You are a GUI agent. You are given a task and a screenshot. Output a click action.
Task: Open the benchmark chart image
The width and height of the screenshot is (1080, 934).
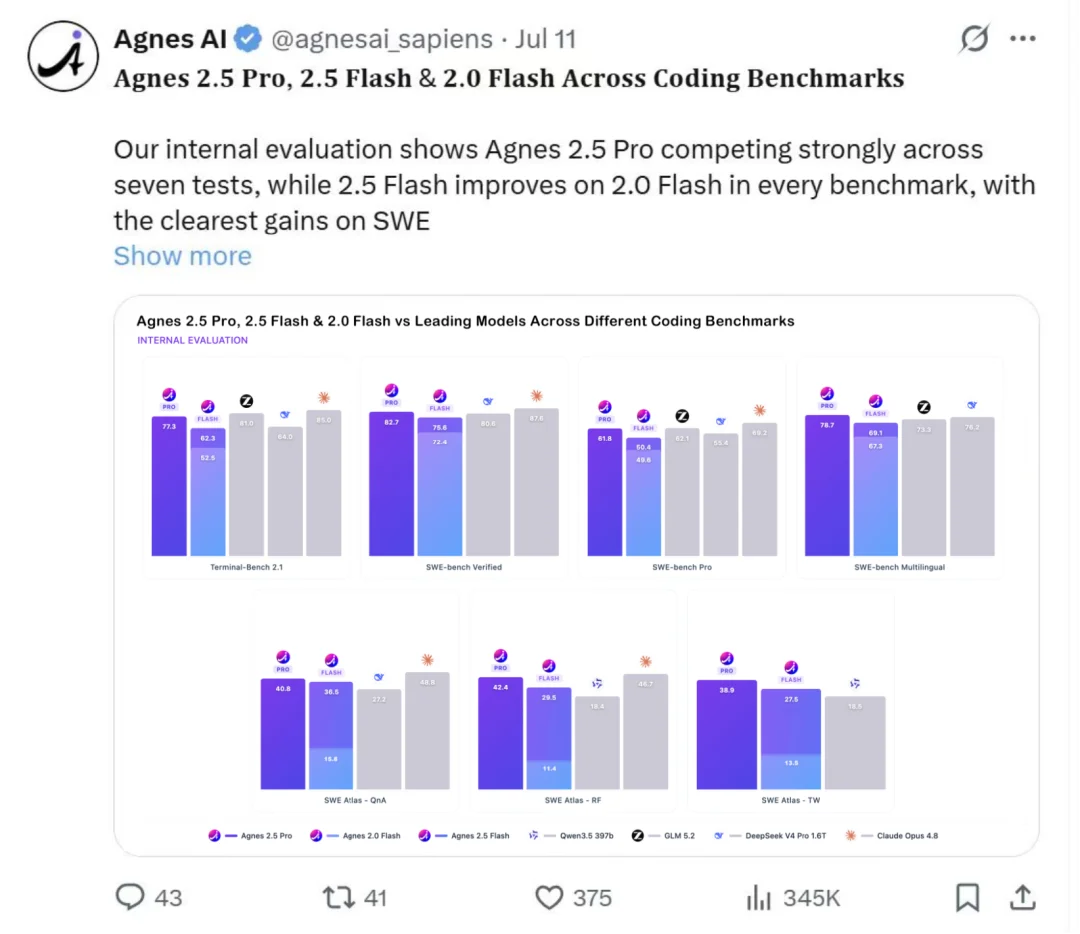pos(577,576)
